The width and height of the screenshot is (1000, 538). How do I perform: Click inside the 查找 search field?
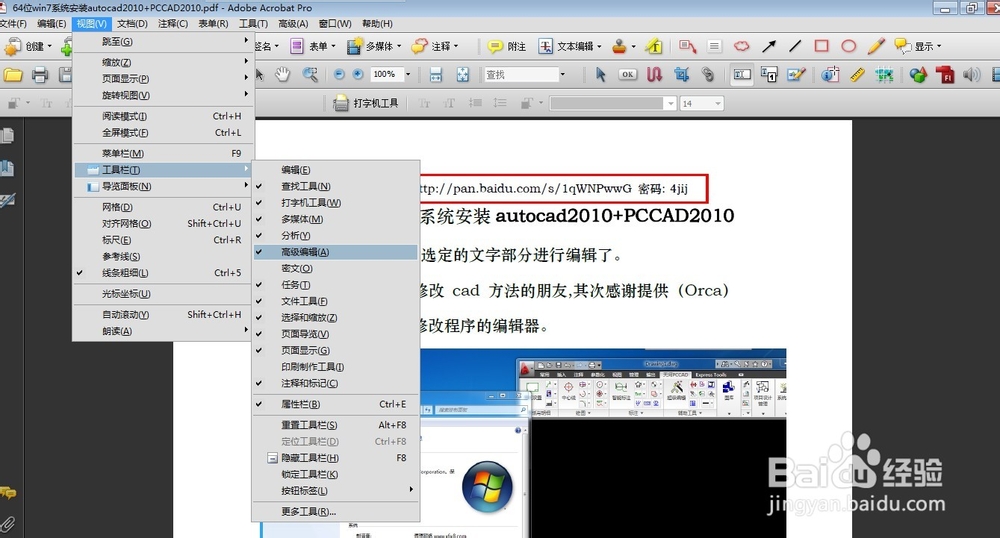(521, 75)
